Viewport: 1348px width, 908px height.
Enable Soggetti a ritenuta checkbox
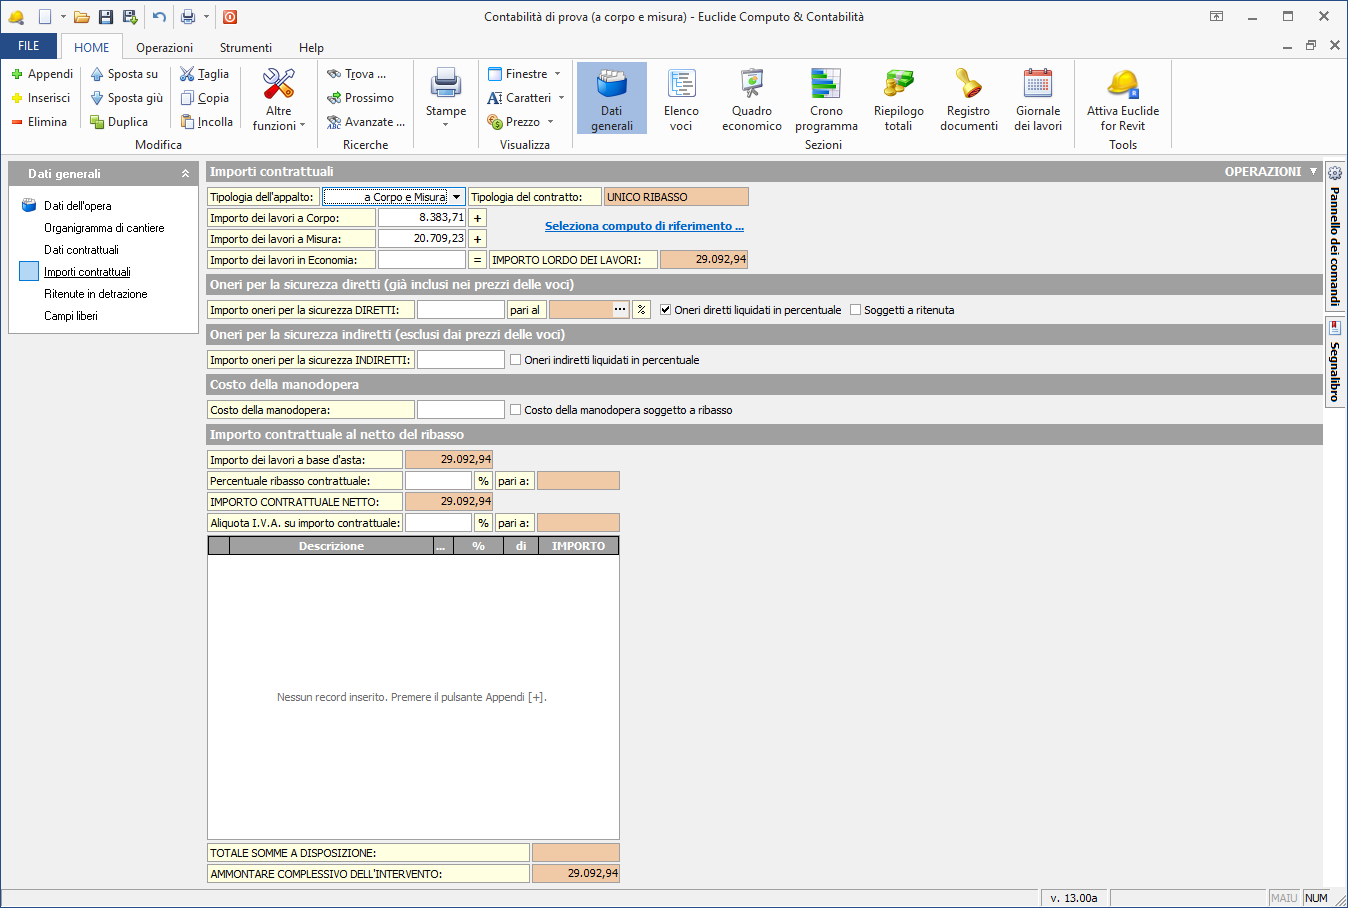pyautogui.click(x=855, y=310)
